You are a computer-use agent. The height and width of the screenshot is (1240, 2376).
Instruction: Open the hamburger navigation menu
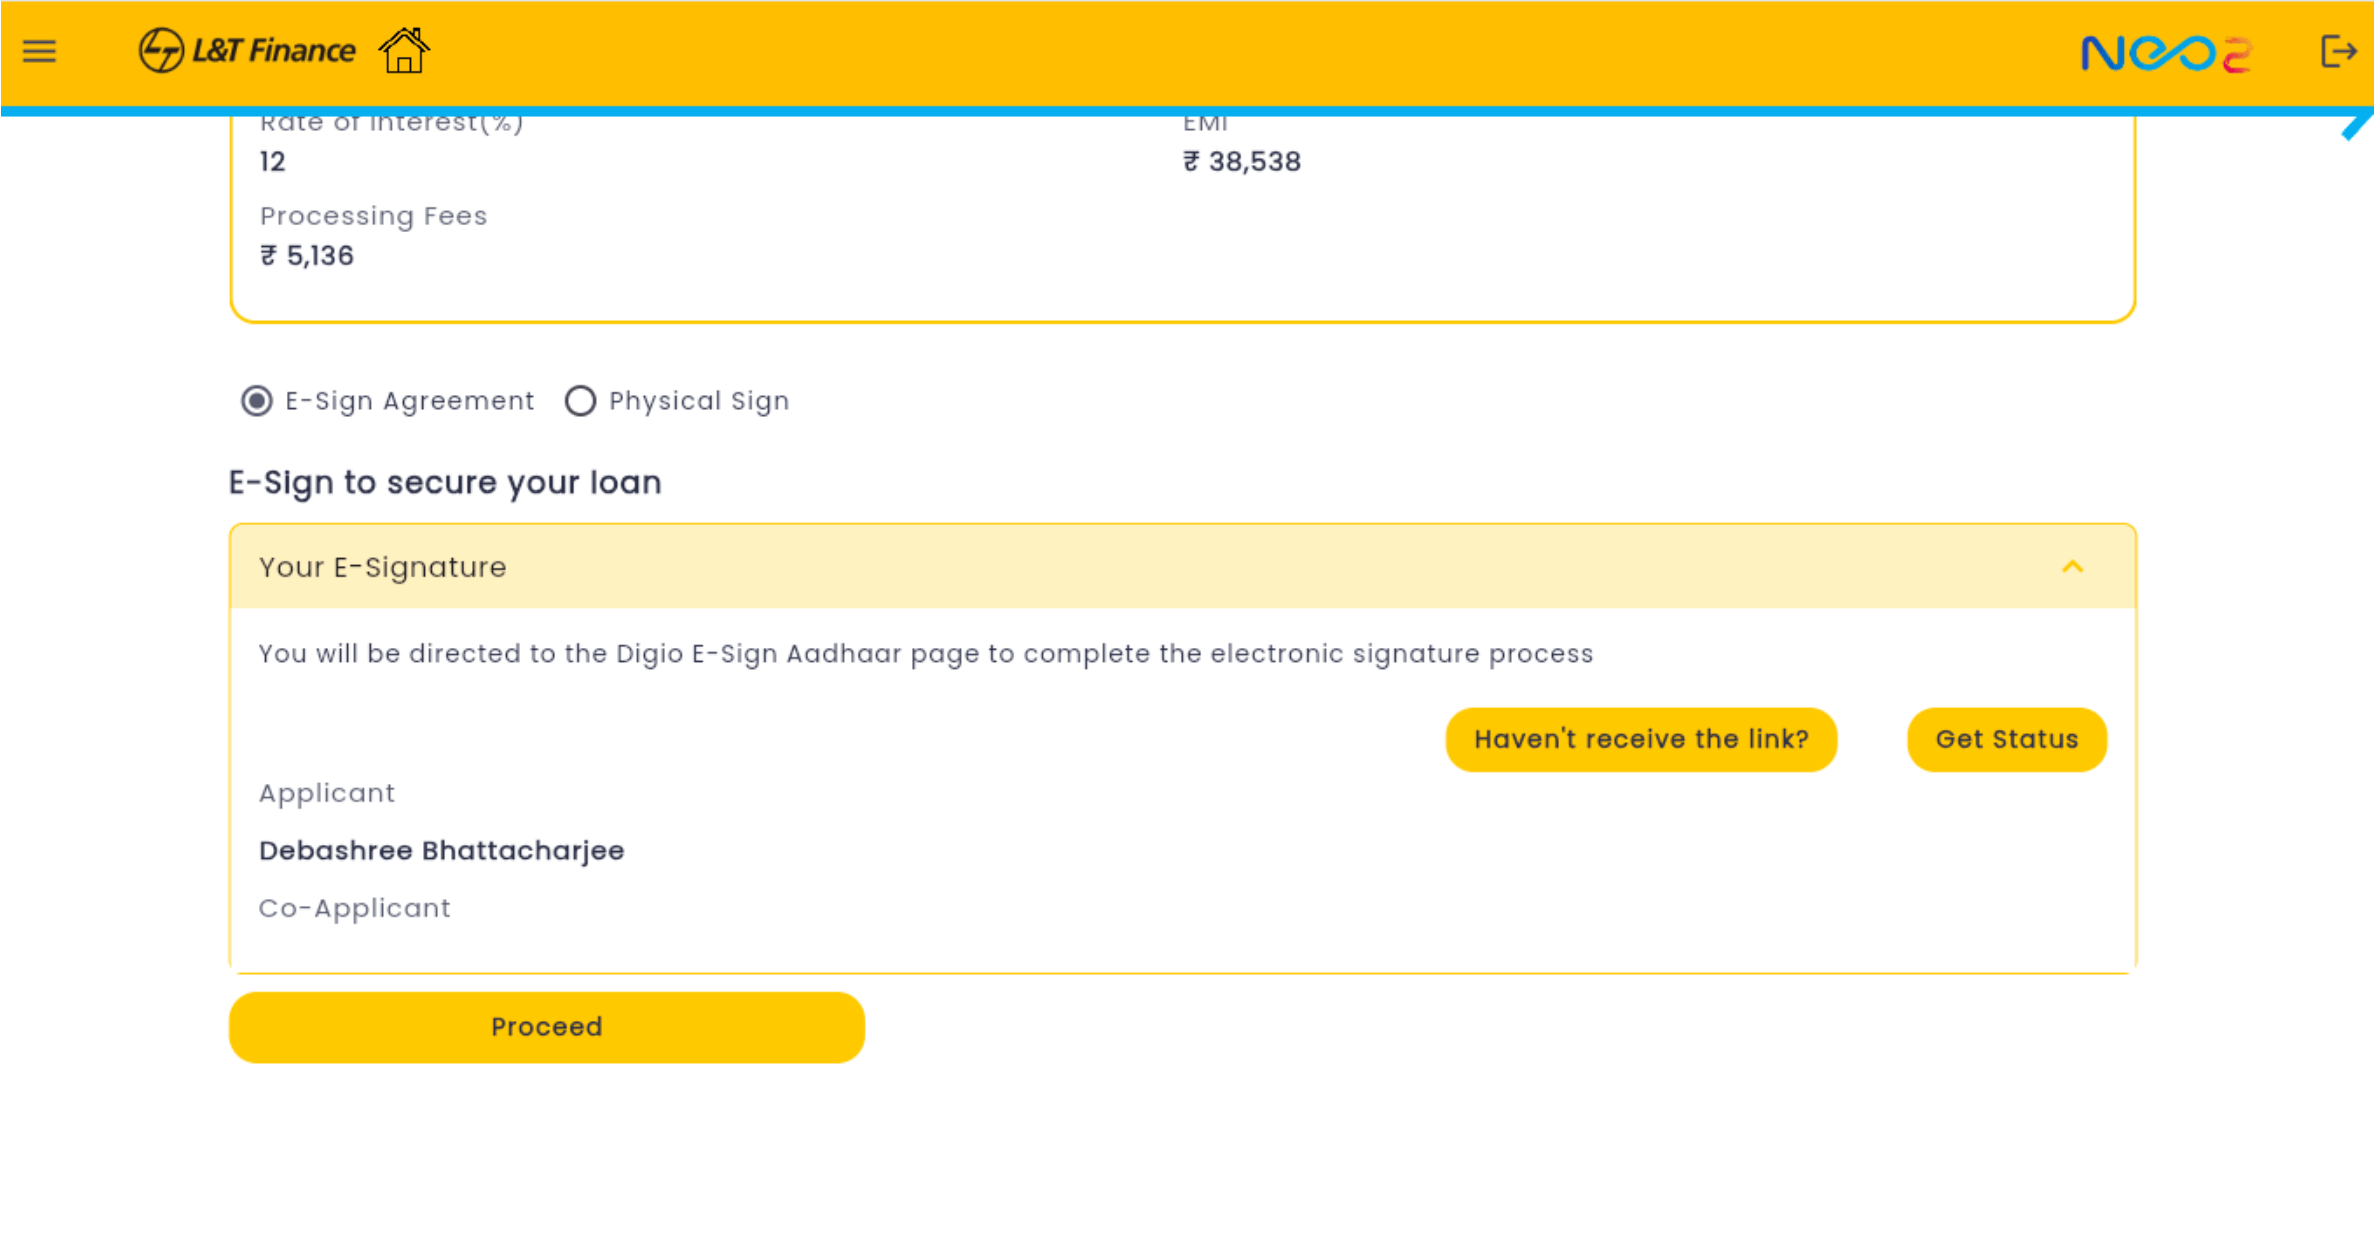(x=40, y=51)
